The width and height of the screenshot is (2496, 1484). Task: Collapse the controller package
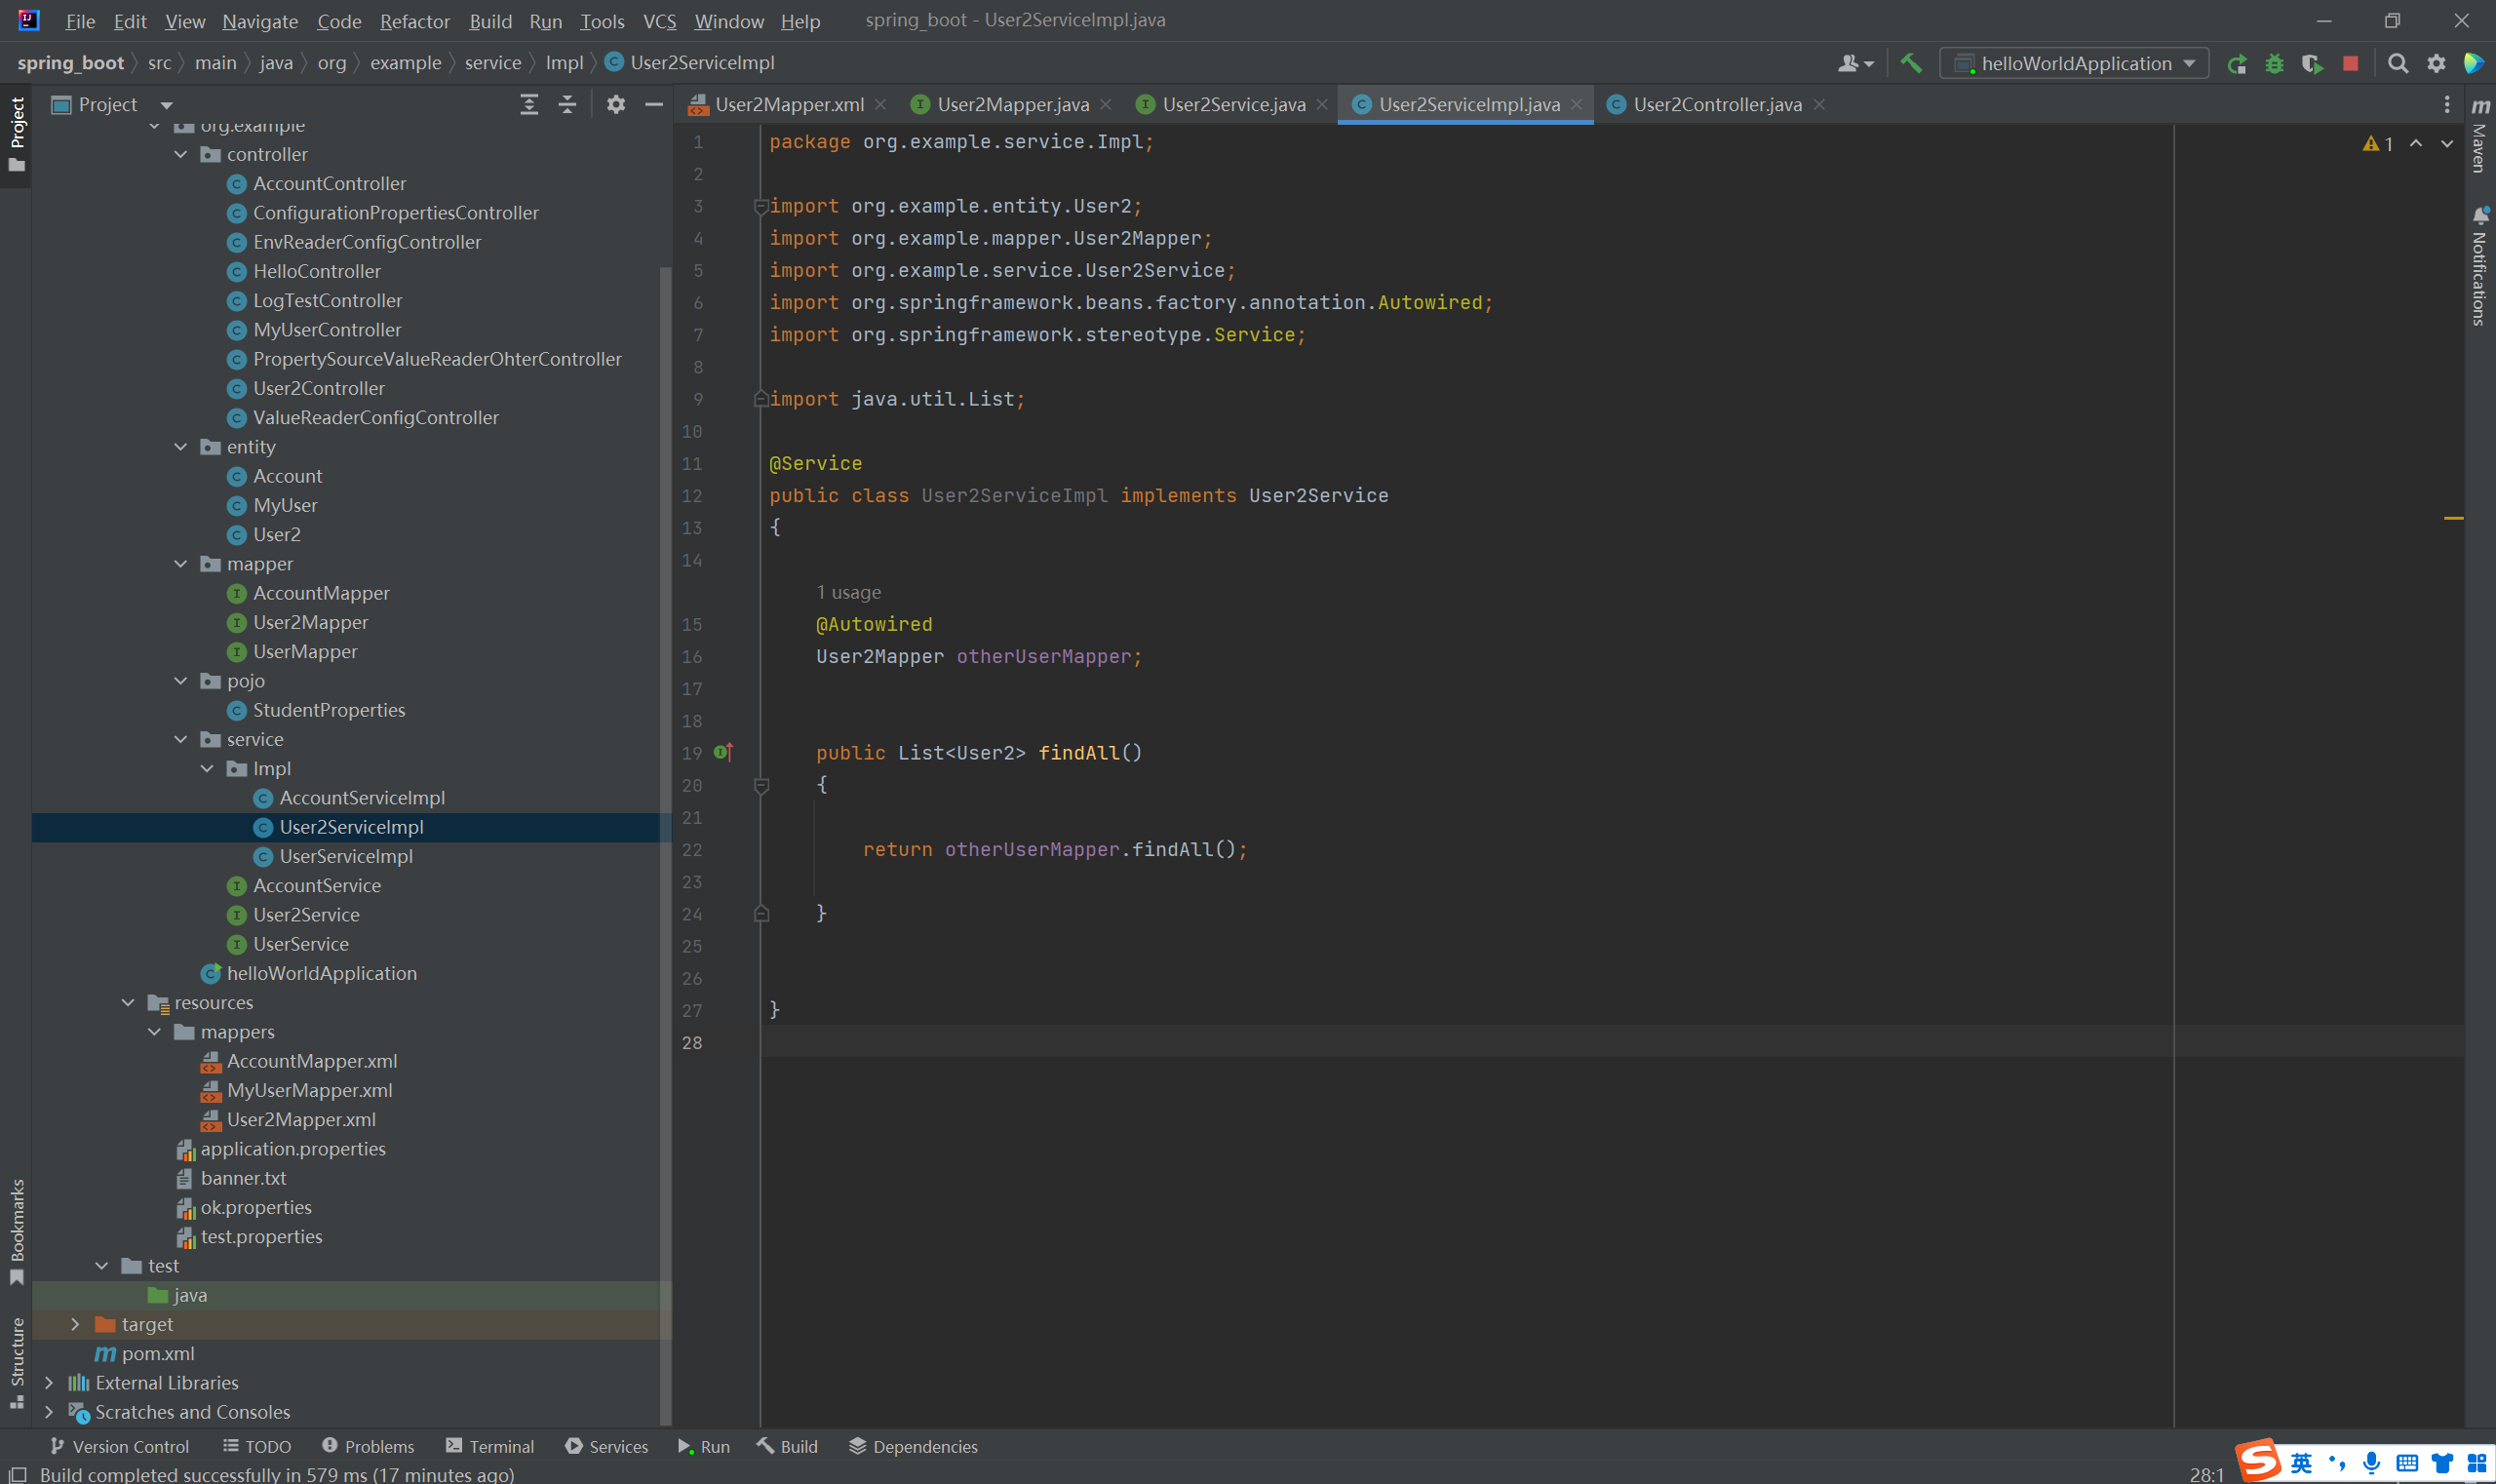(x=181, y=154)
